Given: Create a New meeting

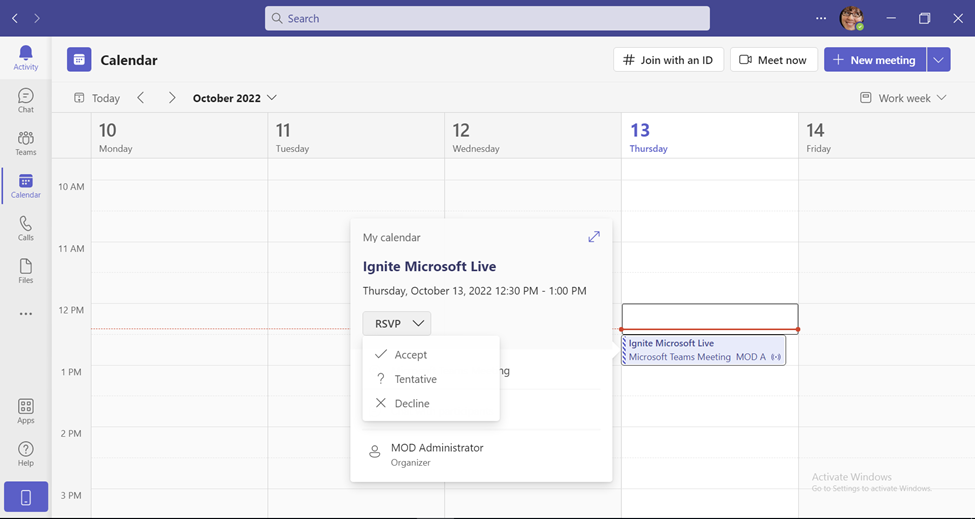Looking at the screenshot, I should coord(875,60).
